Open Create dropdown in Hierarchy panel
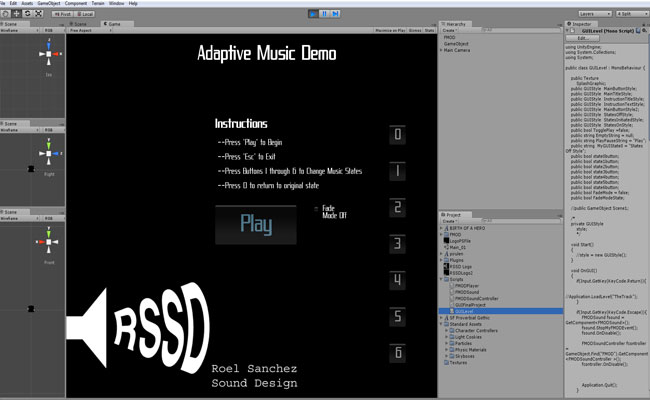 [x=449, y=30]
